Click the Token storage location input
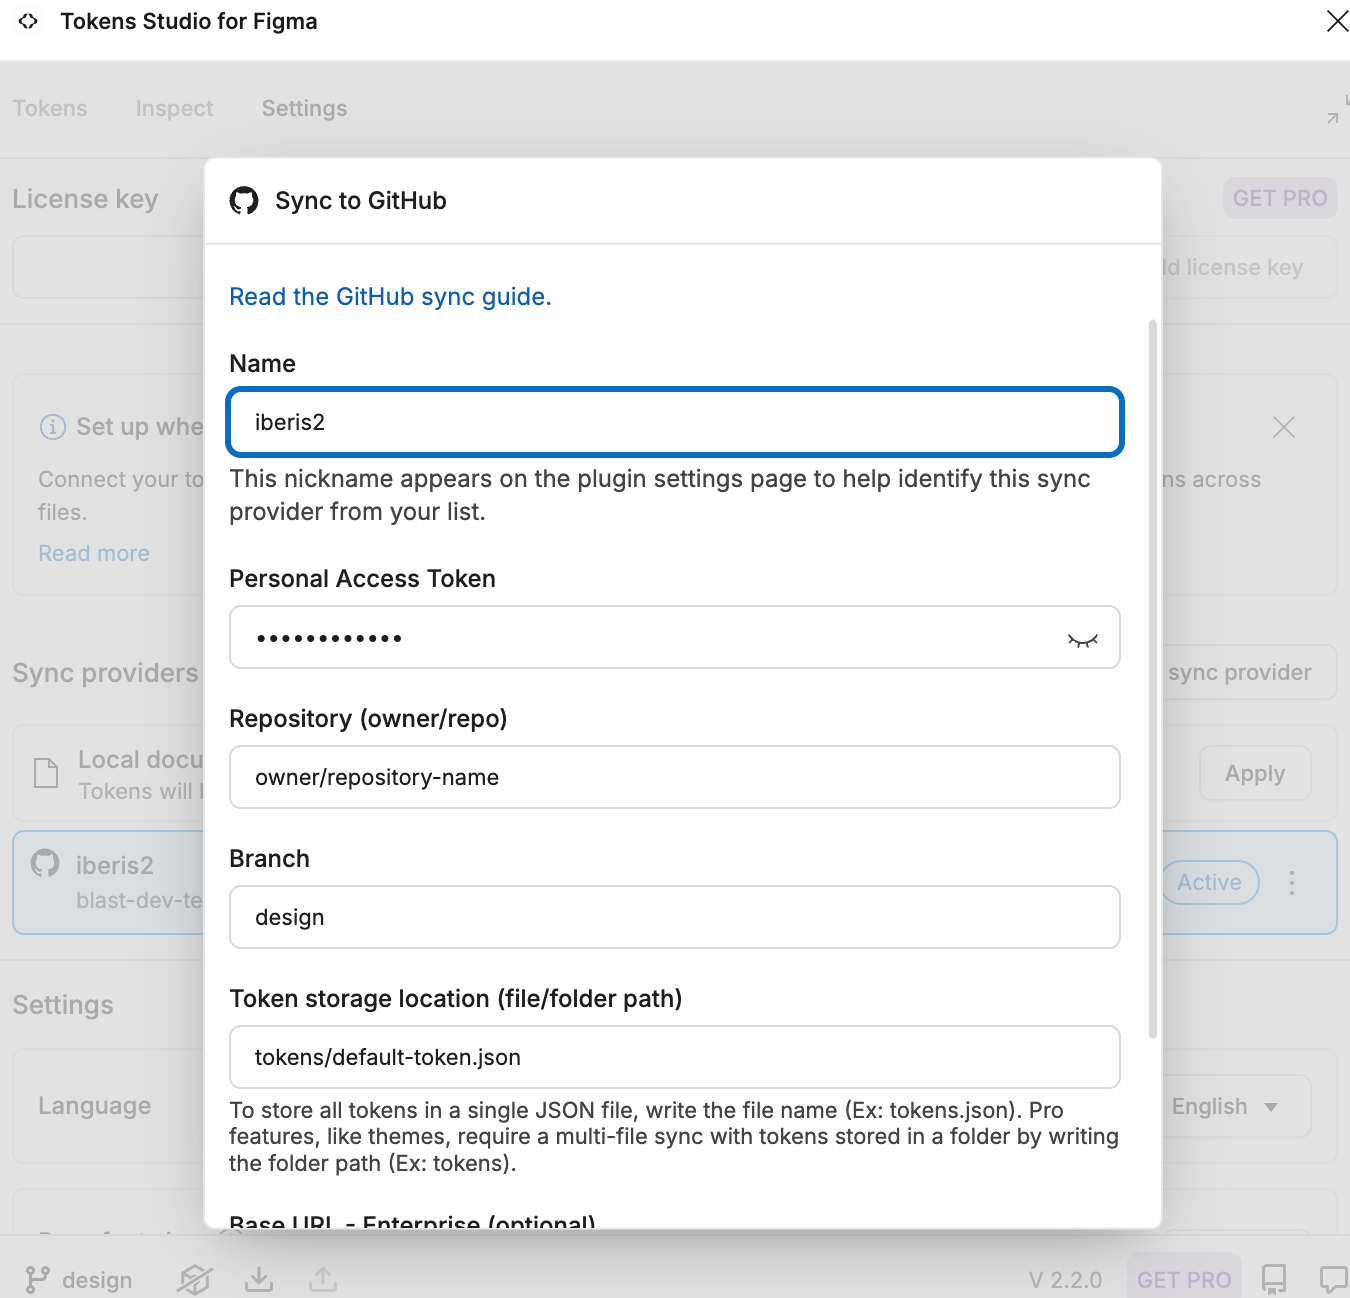This screenshot has width=1350, height=1298. (675, 1057)
